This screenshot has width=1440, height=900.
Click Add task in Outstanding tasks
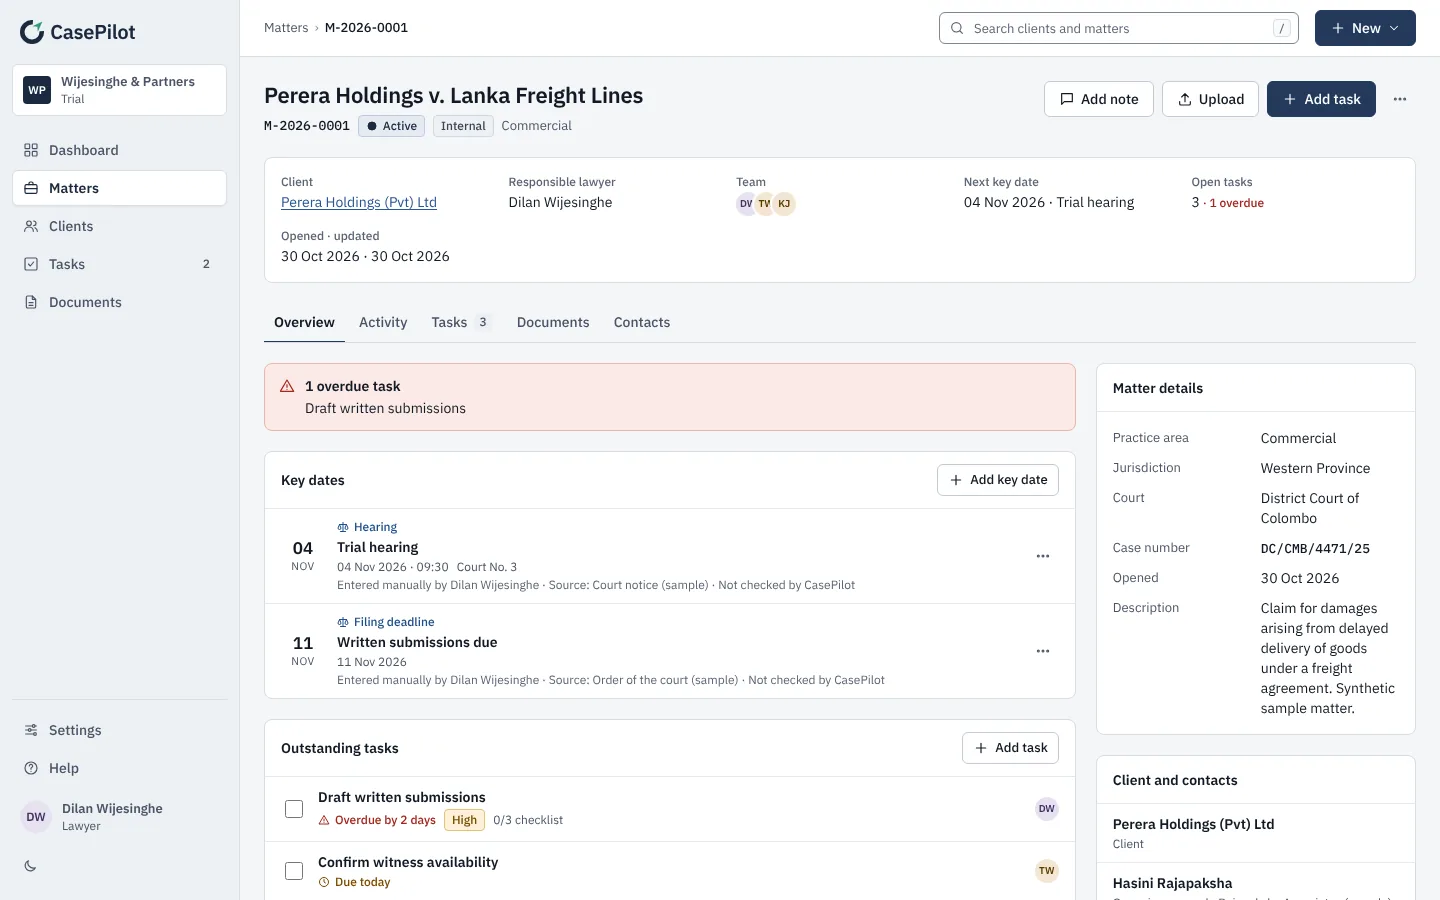pos(1010,748)
